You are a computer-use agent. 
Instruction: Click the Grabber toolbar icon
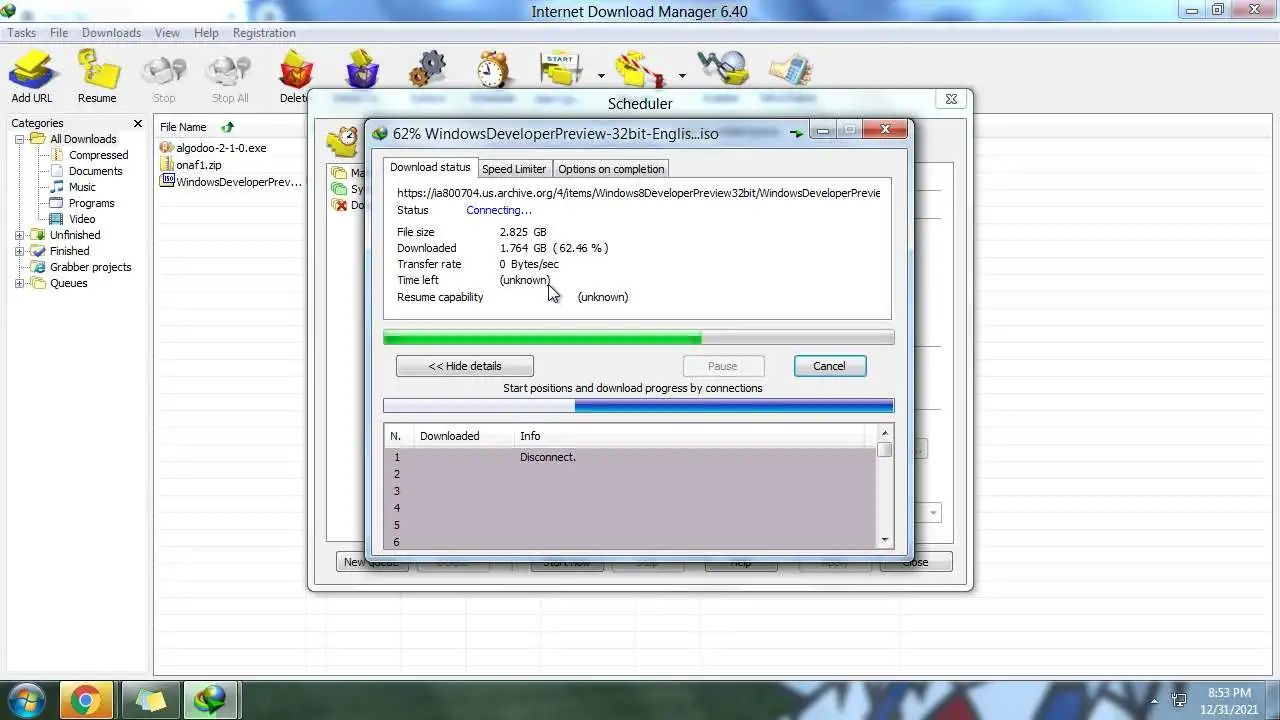723,70
